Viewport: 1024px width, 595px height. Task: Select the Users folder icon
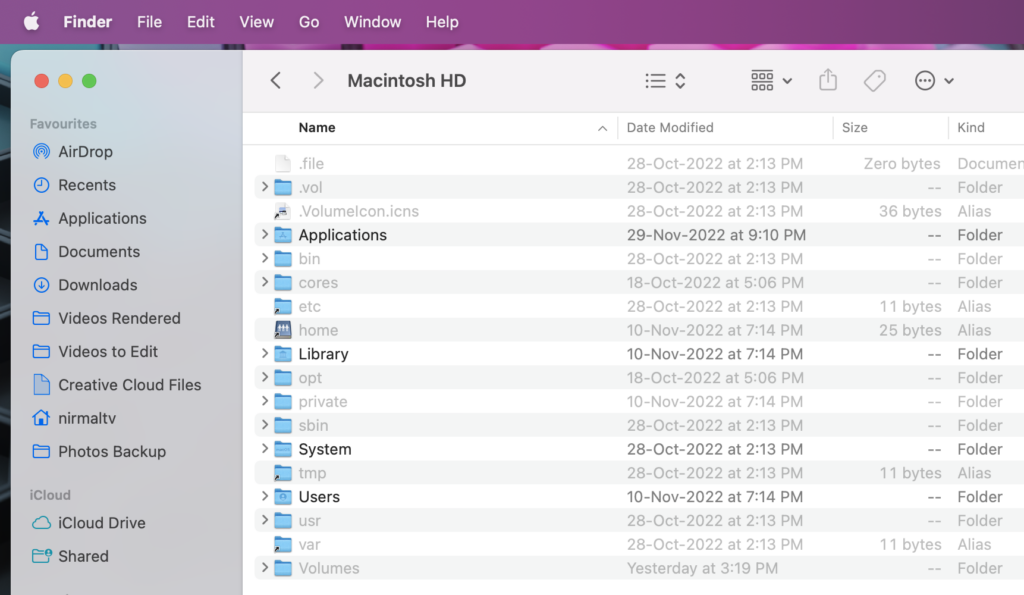[283, 496]
